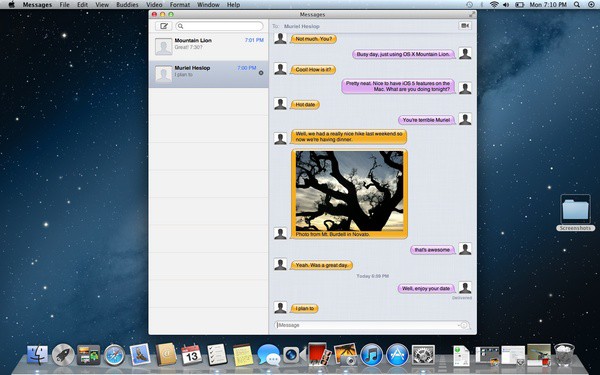Open the Time Machine menu bar icon
The width and height of the screenshot is (600, 375).
(x=469, y=5)
